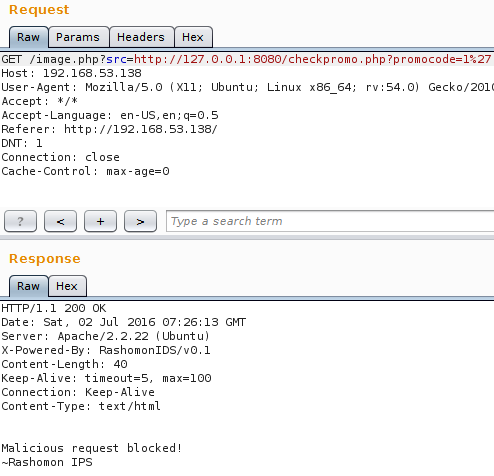Click the 'Malicious request blocked!' text
The height and width of the screenshot is (476, 494).
pos(92,448)
